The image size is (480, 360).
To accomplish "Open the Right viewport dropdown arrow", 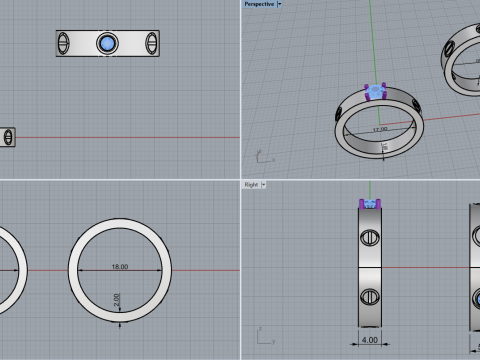I will click(x=263, y=185).
